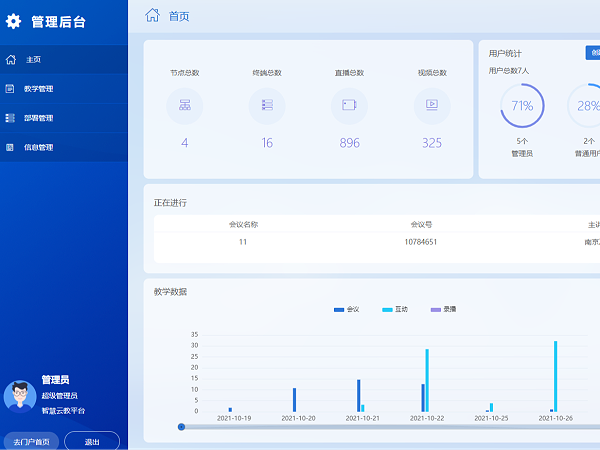
Task: Click the 部署管理 sidebar icon
Action: click(x=10, y=118)
